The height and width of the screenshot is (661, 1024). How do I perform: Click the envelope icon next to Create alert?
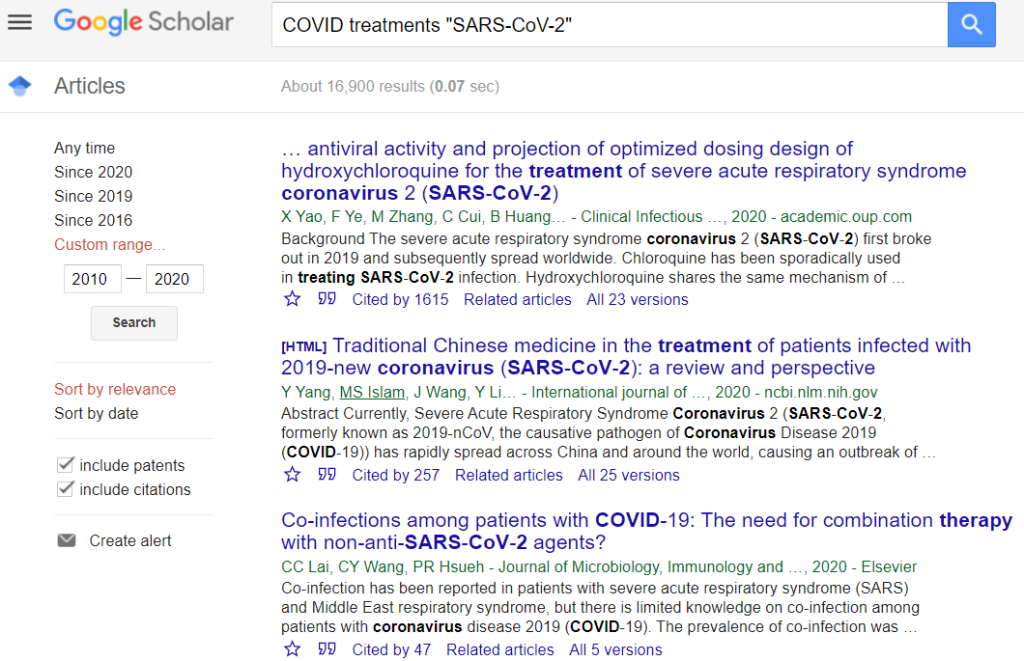(x=66, y=540)
